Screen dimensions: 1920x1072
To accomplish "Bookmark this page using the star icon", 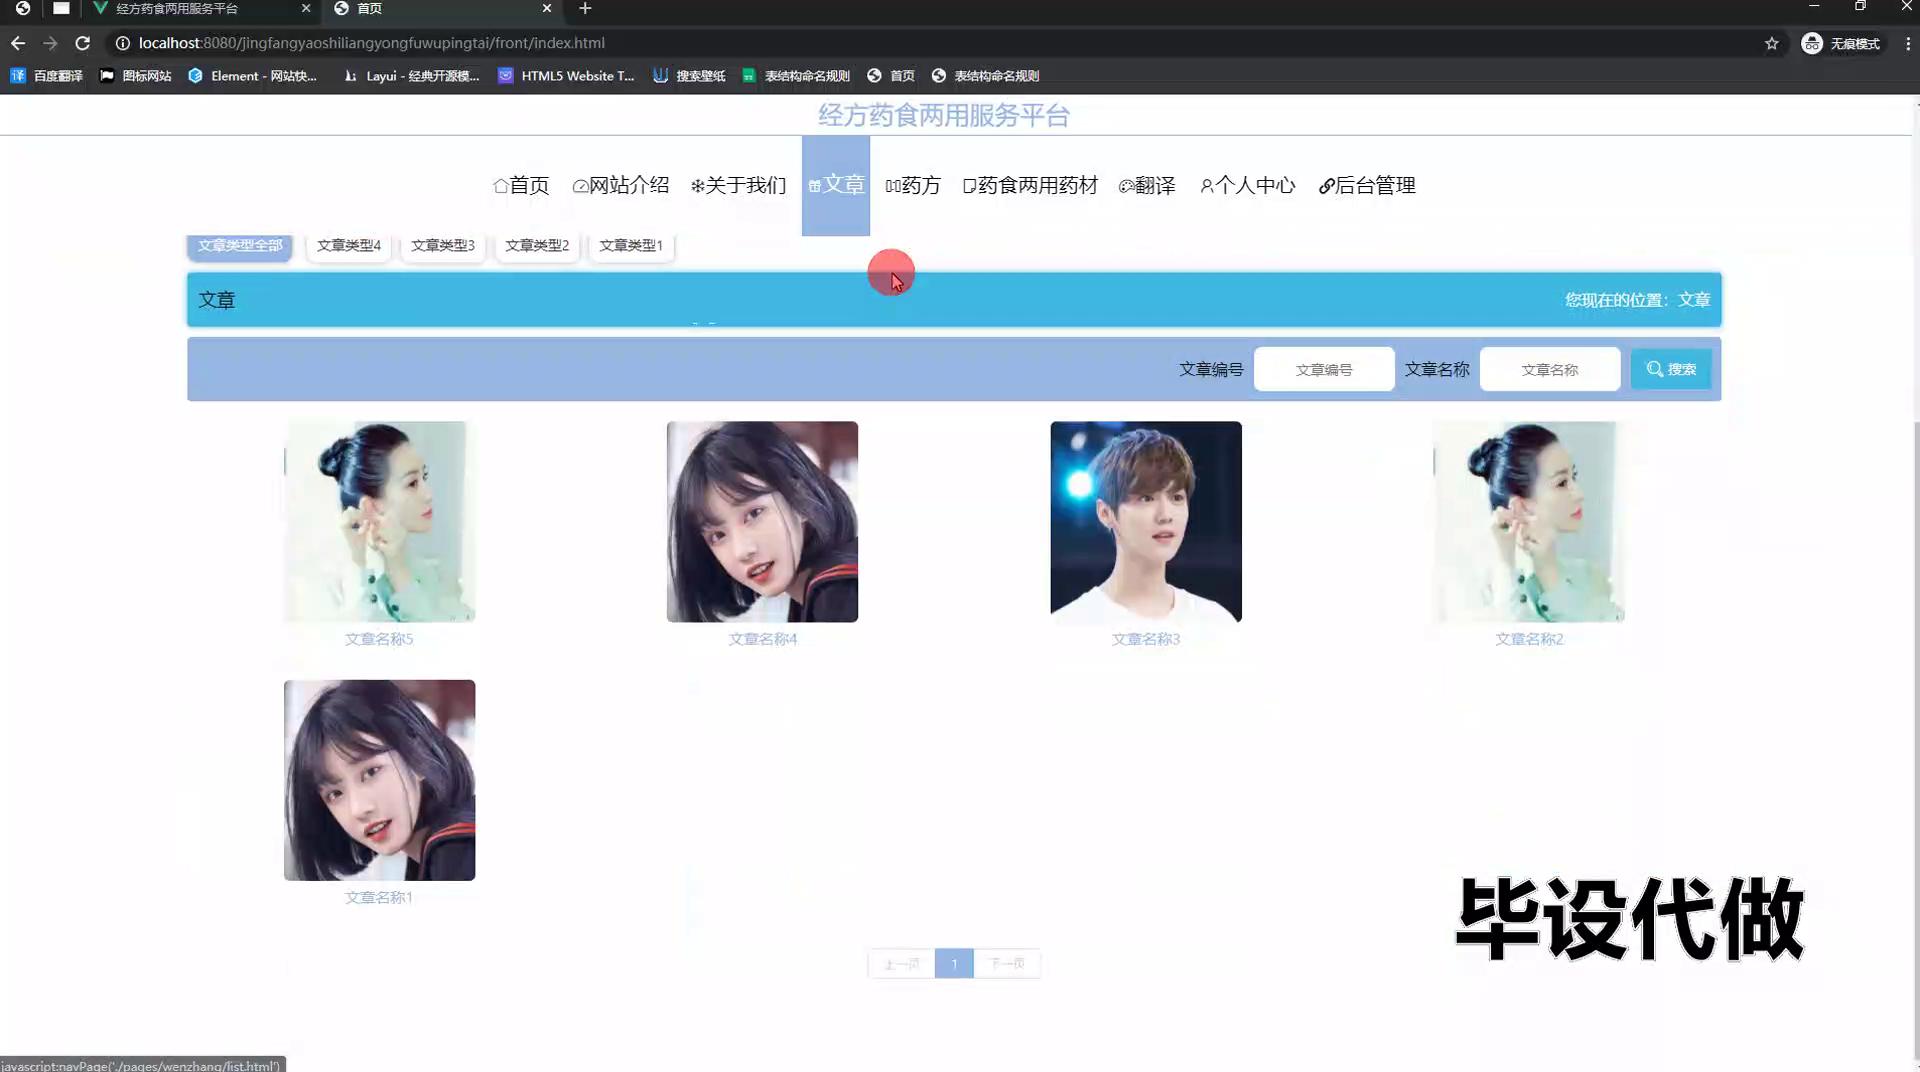I will tap(1771, 43).
